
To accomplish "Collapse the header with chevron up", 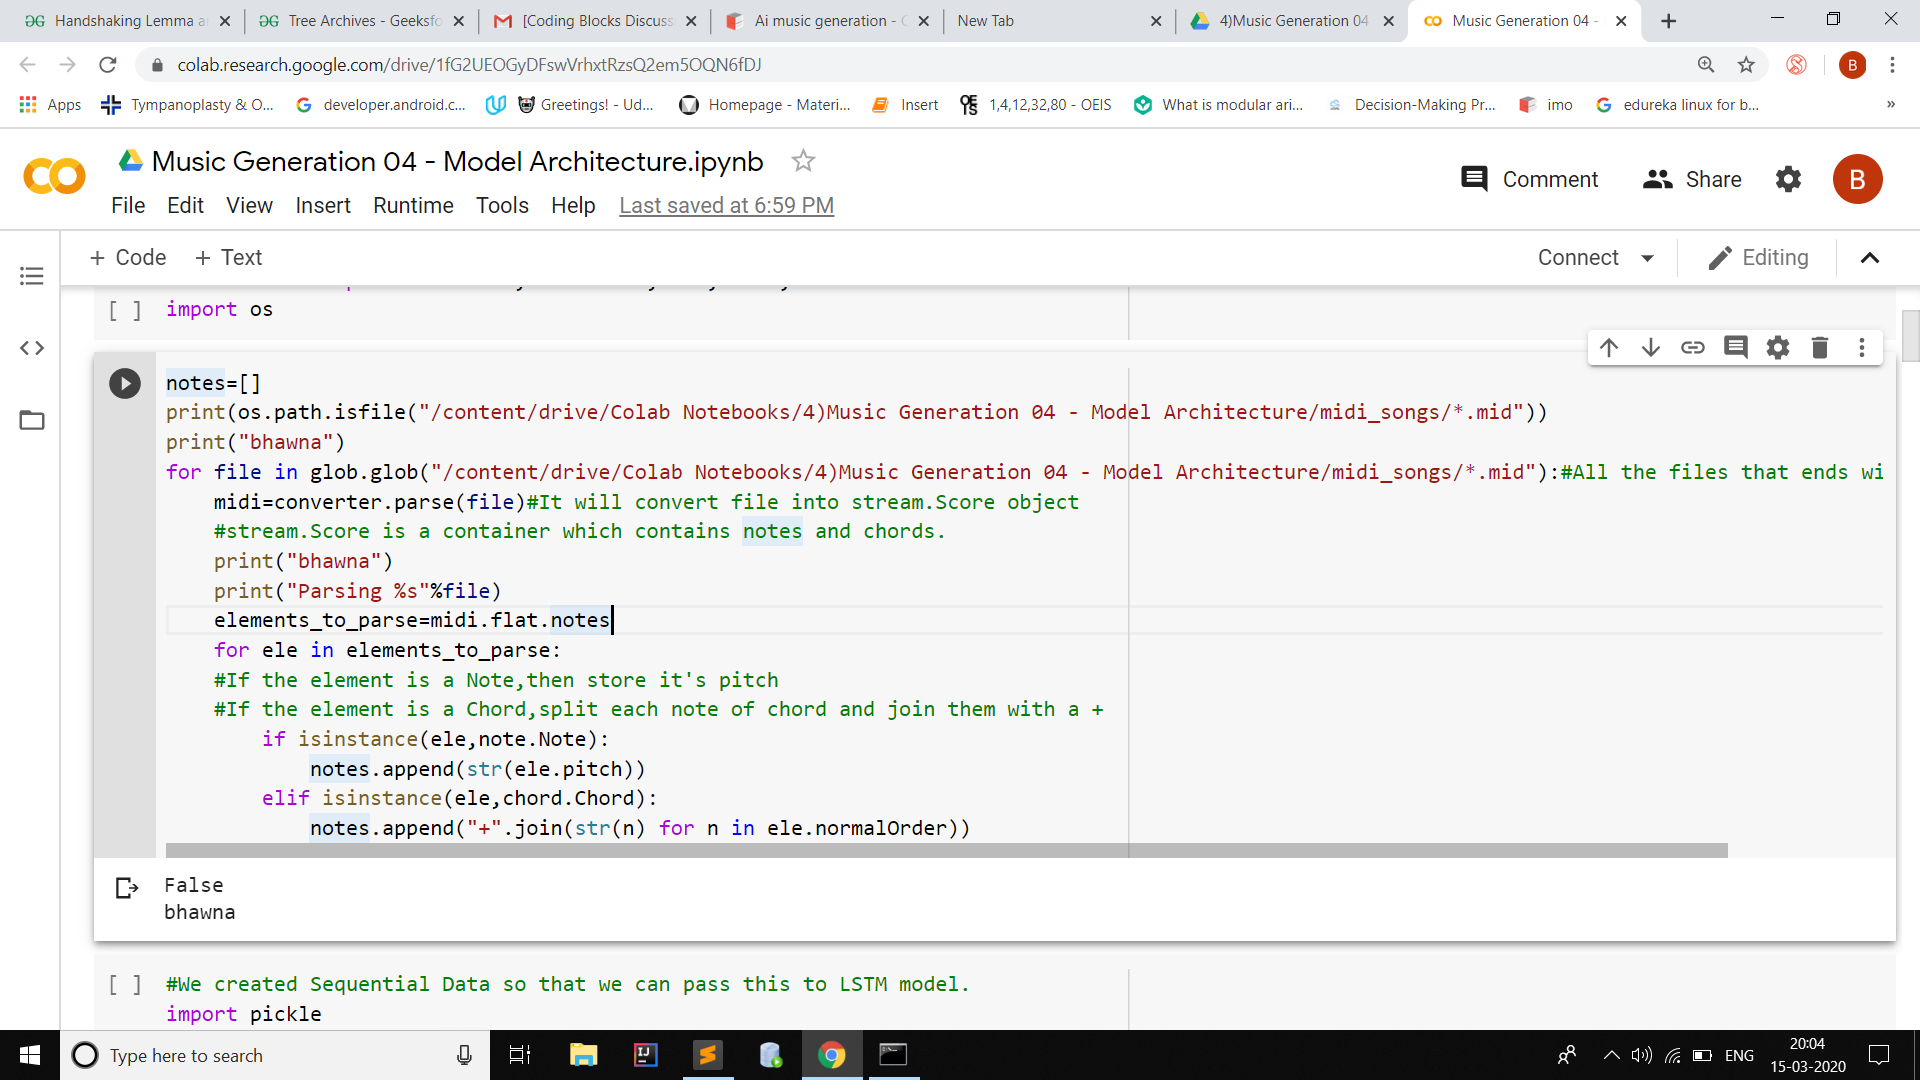I will [x=1870, y=258].
